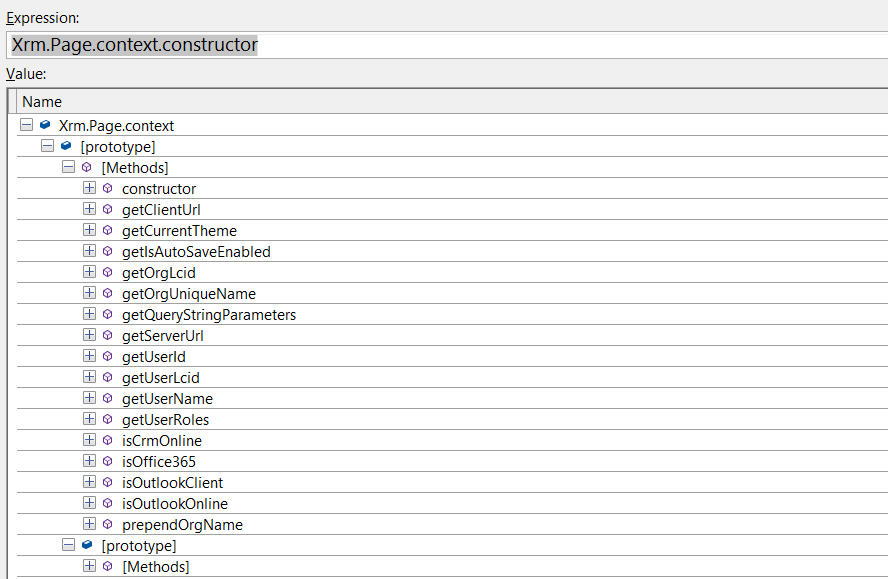The image size is (888, 579).
Task: Expand the getQueryStringParameters node
Action: coord(89,315)
